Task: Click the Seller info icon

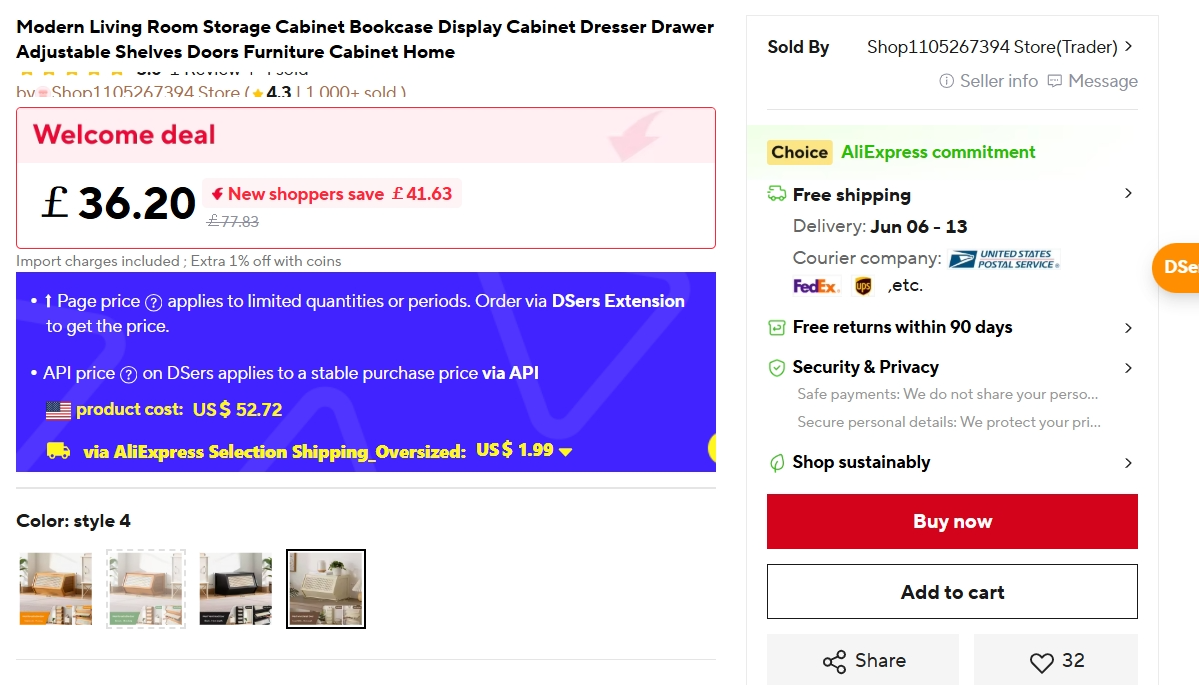Action: pyautogui.click(x=947, y=81)
